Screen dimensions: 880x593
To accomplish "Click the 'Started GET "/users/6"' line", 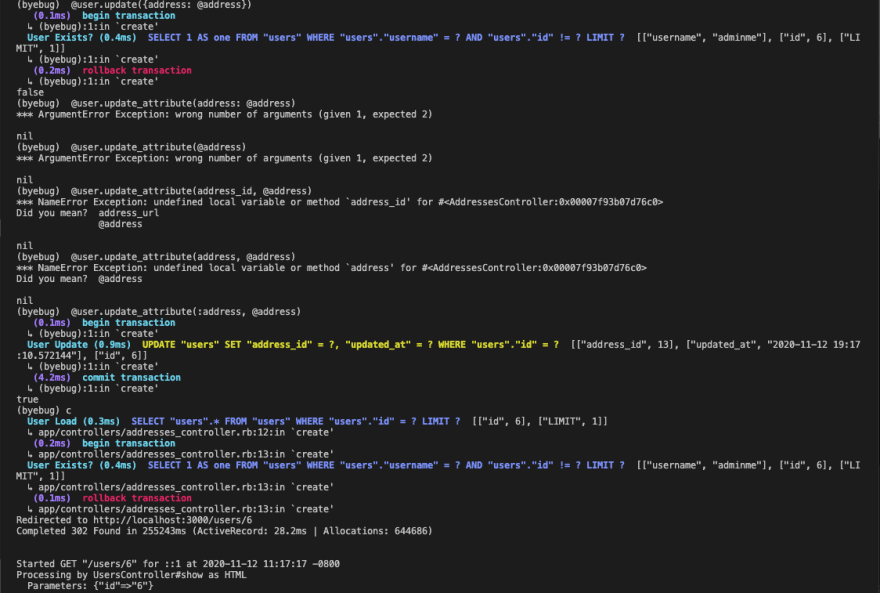I will [178, 564].
